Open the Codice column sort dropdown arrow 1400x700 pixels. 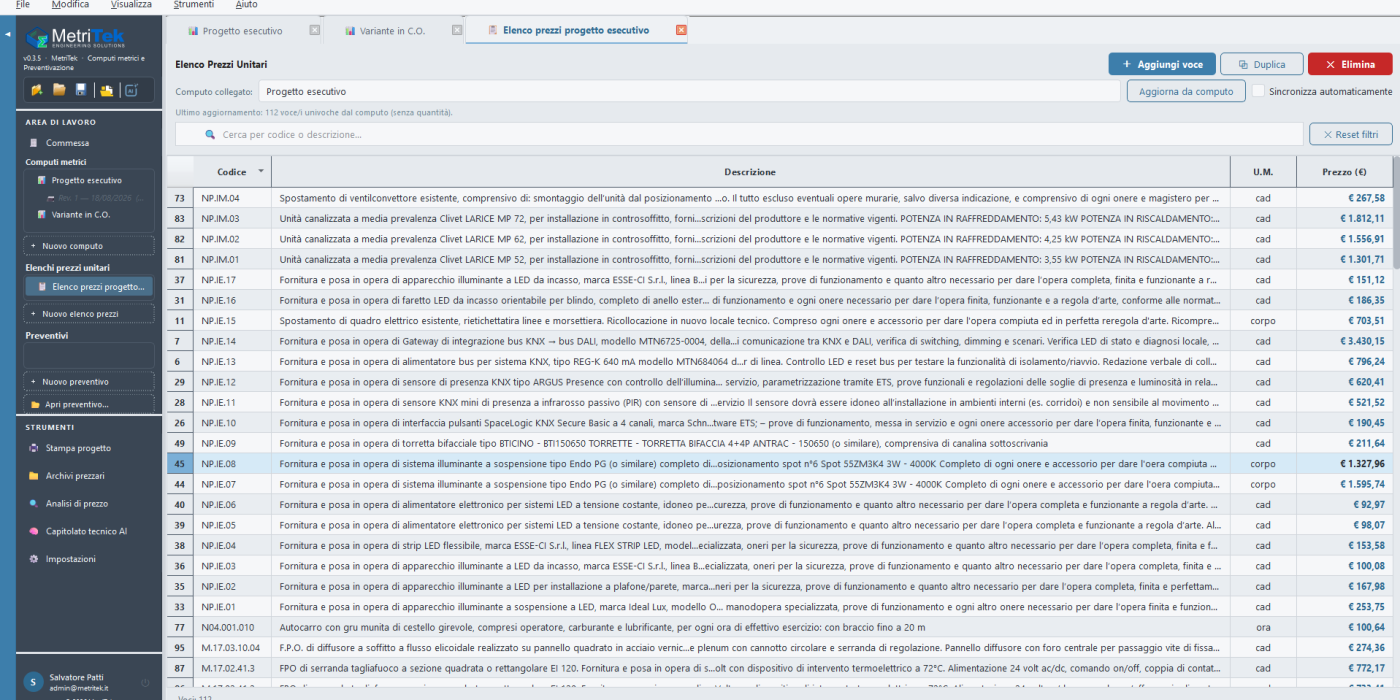point(261,171)
